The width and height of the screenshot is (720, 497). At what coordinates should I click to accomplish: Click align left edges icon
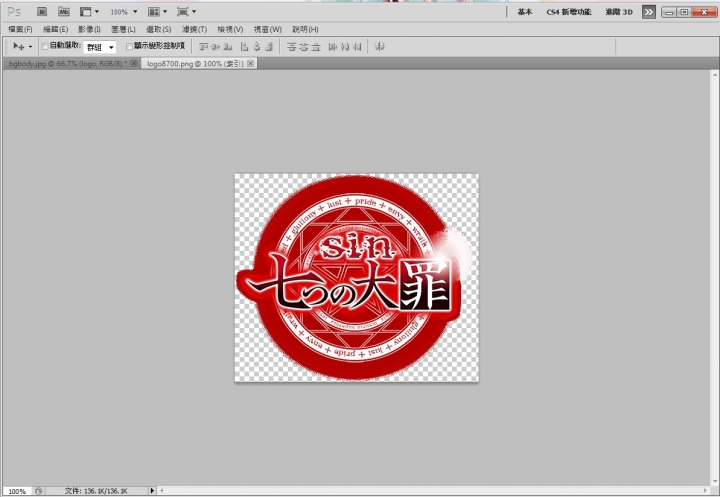[x=244, y=46]
